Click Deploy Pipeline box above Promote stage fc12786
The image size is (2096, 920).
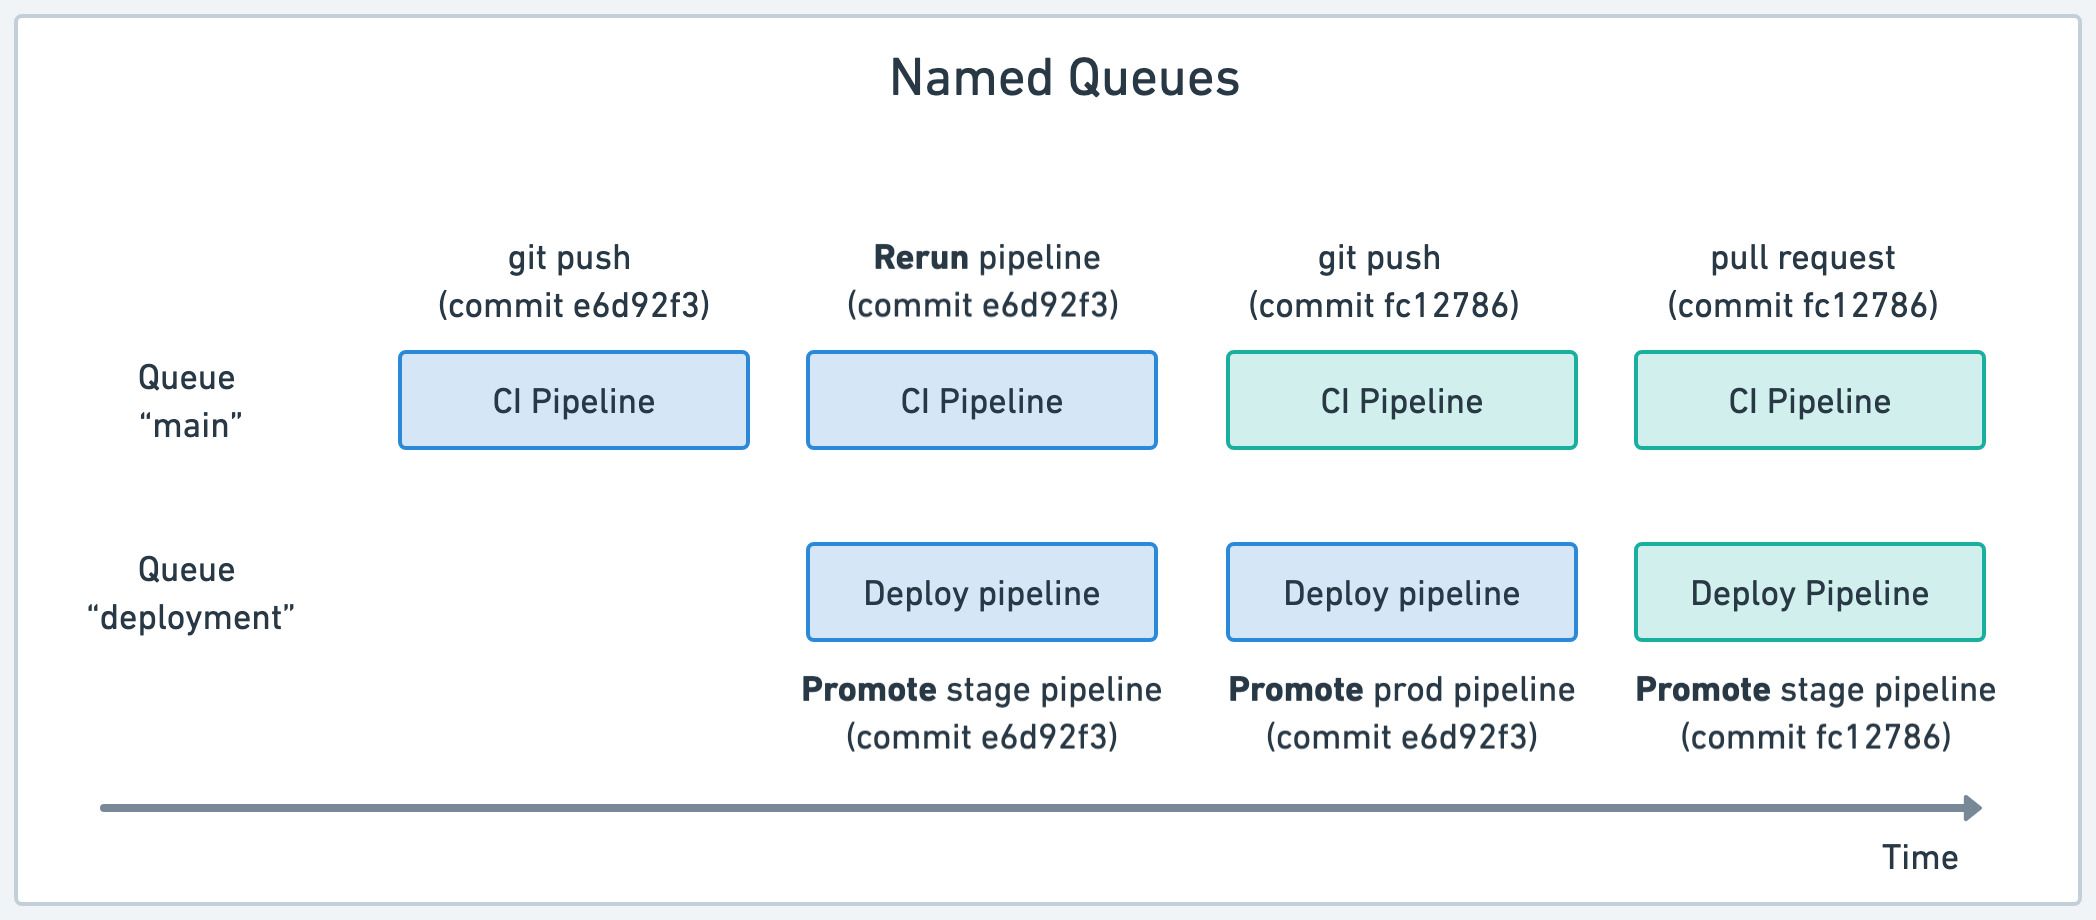[1810, 592]
